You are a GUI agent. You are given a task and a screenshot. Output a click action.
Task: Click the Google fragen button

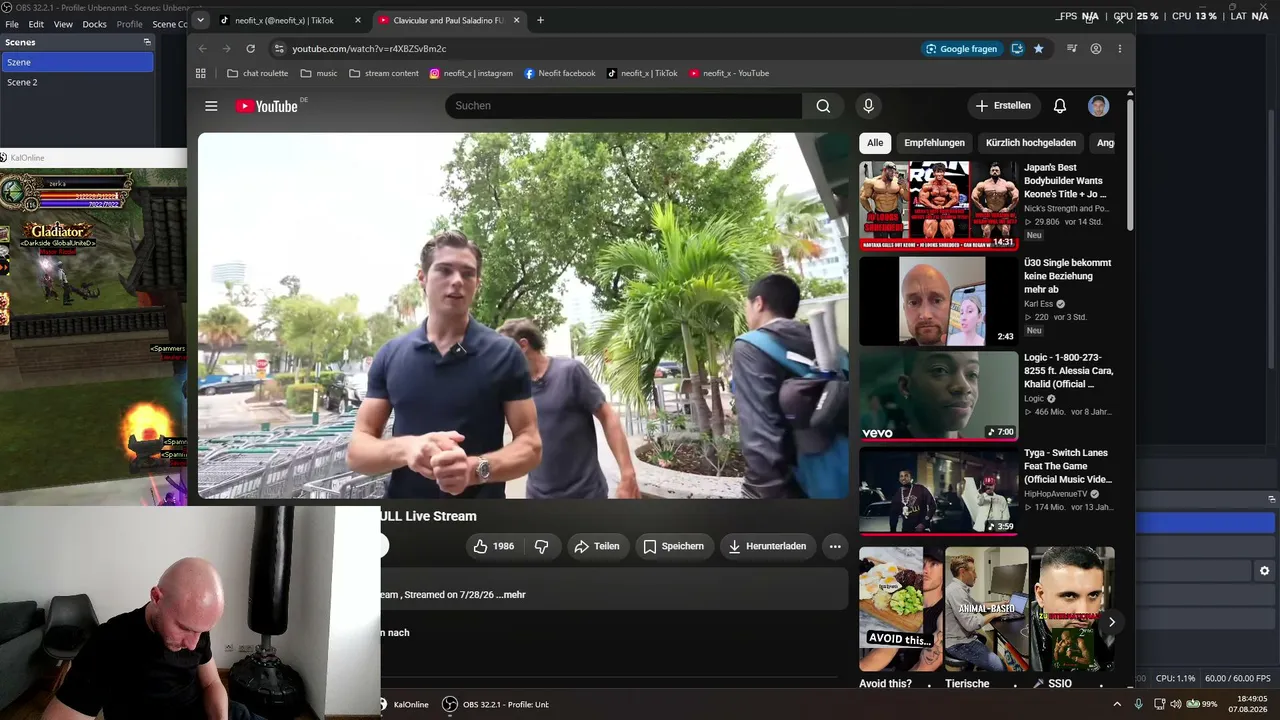click(963, 48)
